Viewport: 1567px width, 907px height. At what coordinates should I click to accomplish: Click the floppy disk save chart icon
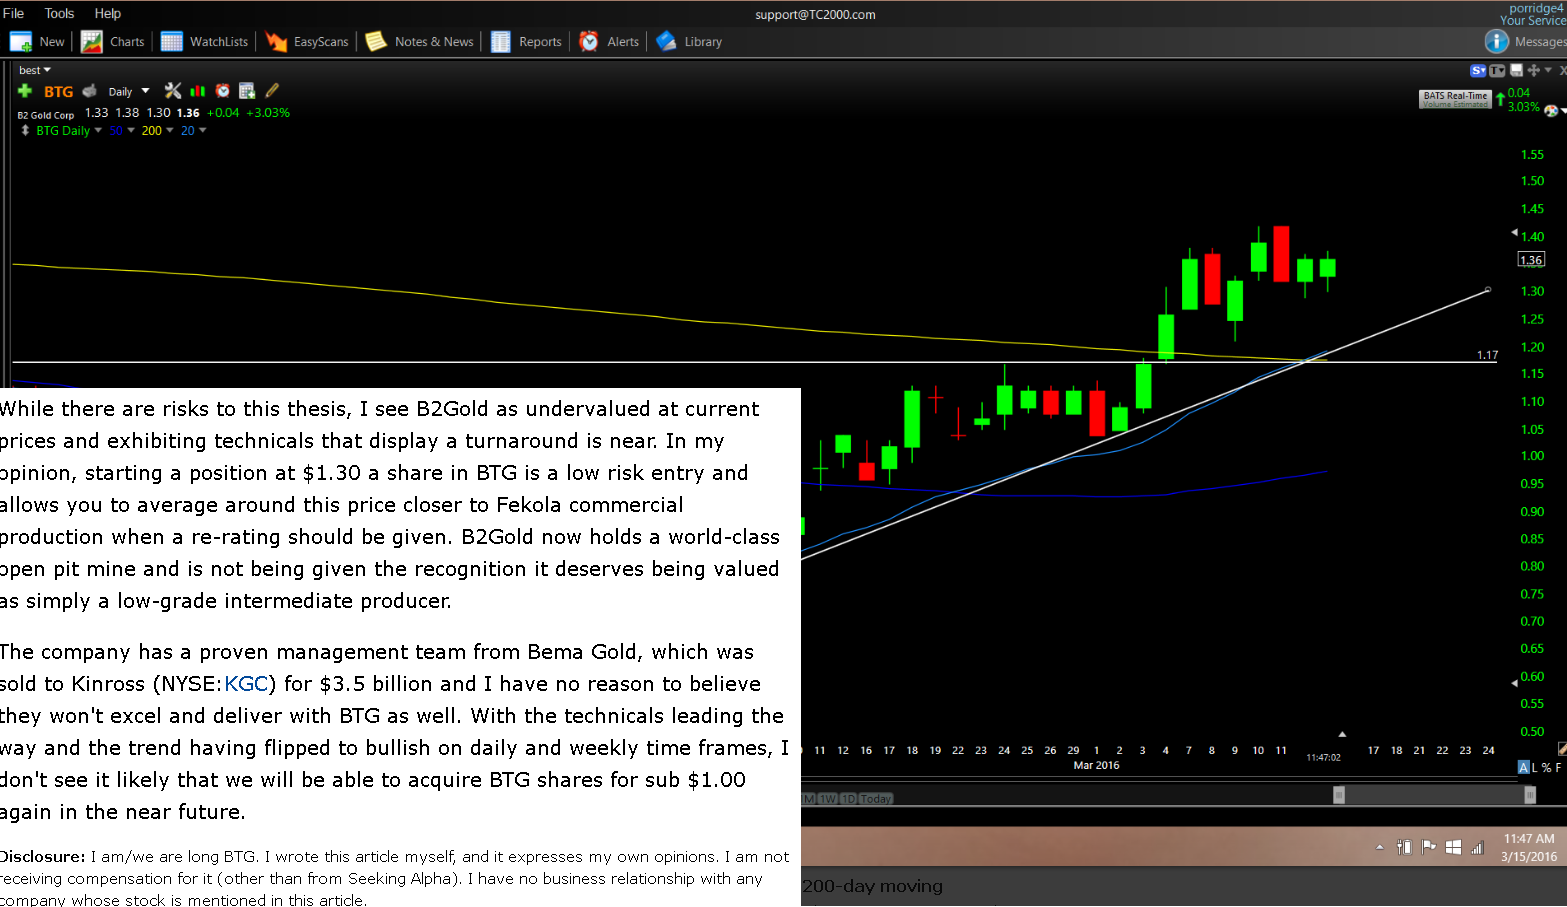(x=1517, y=70)
